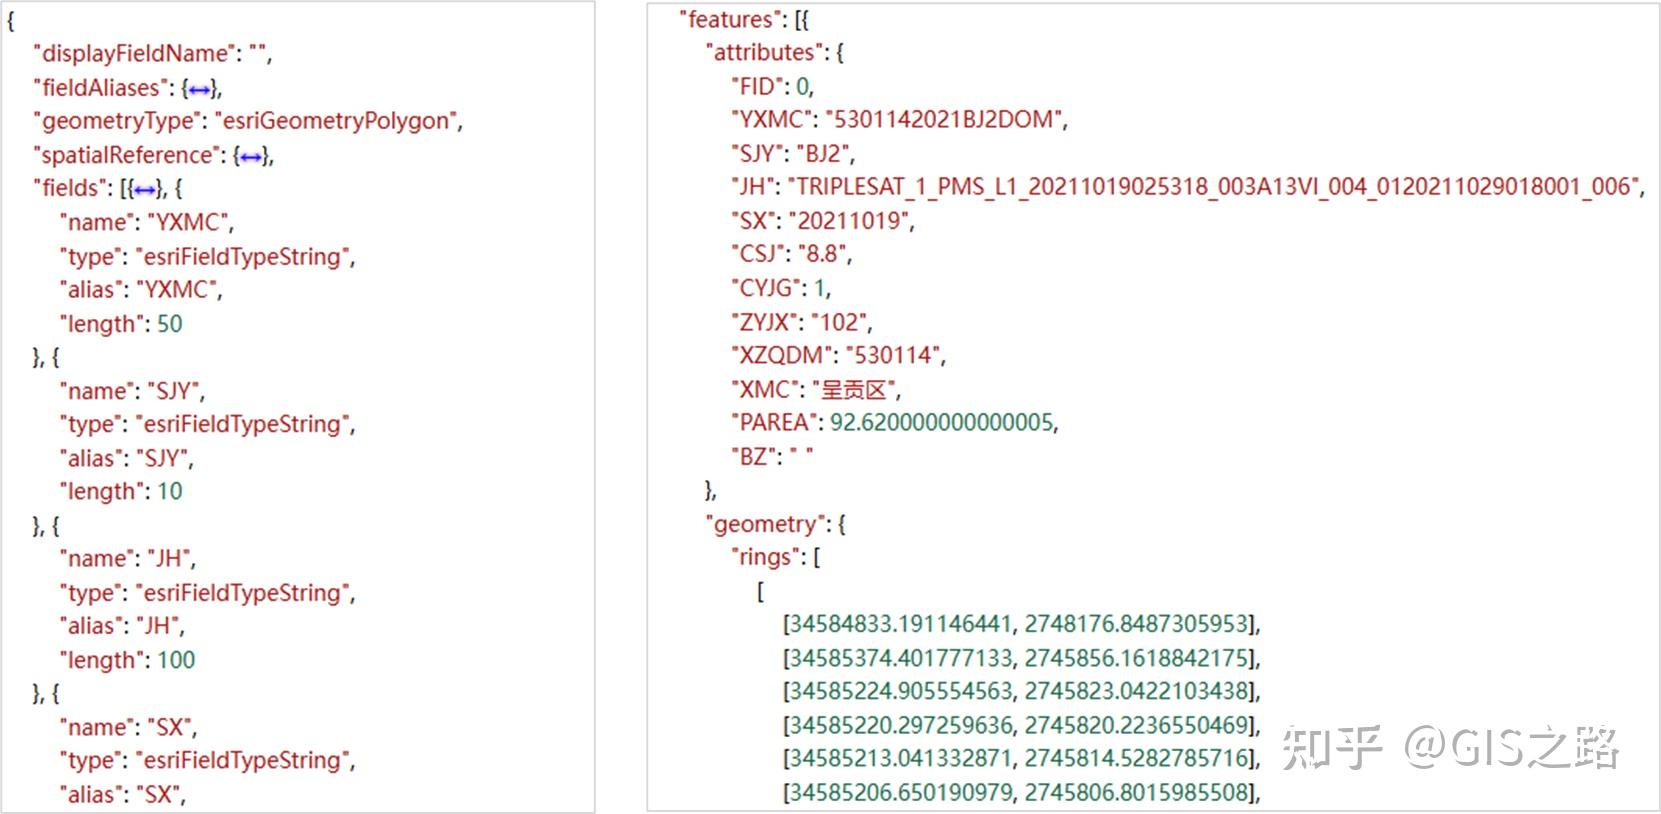This screenshot has width=1661, height=814.
Task: Select the length value 50
Action: (x=169, y=324)
